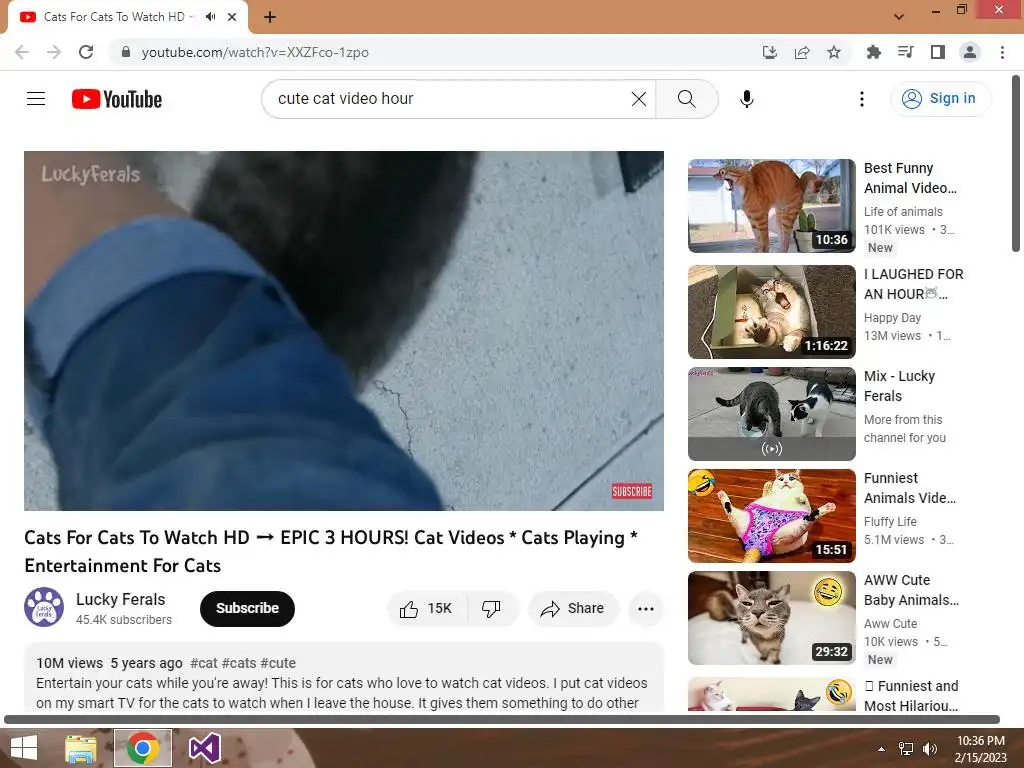Open the AWW Cute Baby Animals thumbnail
1024x768 pixels.
(x=771, y=618)
